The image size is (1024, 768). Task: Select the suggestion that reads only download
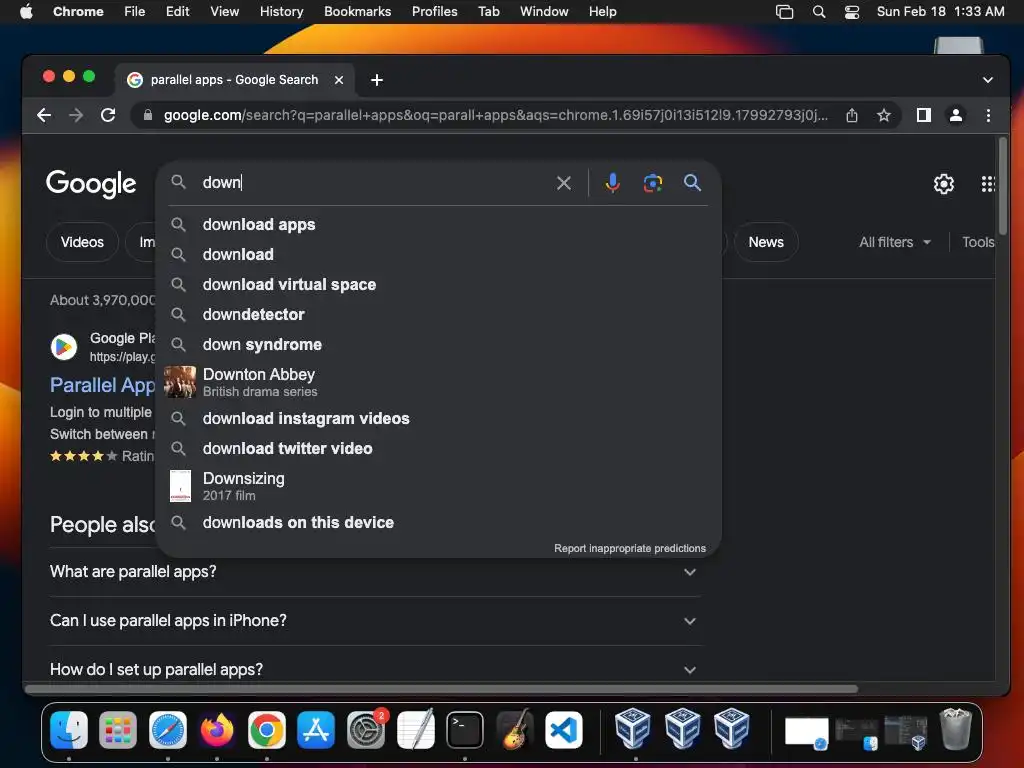point(438,255)
